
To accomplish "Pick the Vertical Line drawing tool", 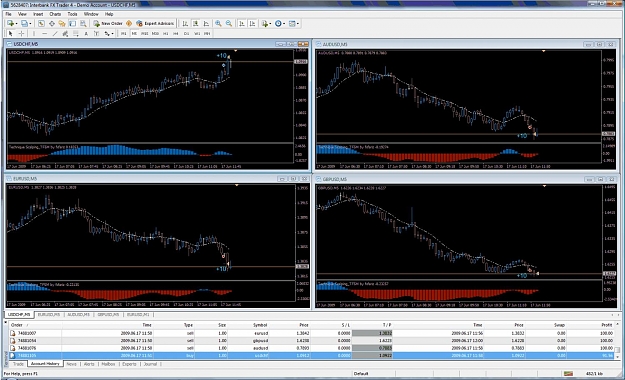I will (x=34, y=33).
